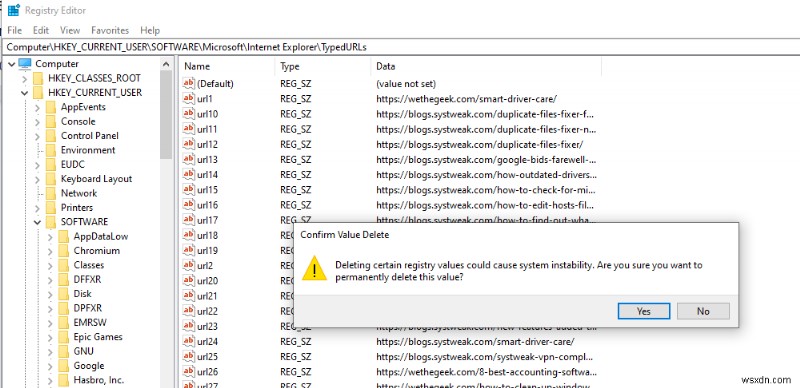This screenshot has width=800, height=388.
Task: Click the string value icon for url24
Action: (x=189, y=341)
